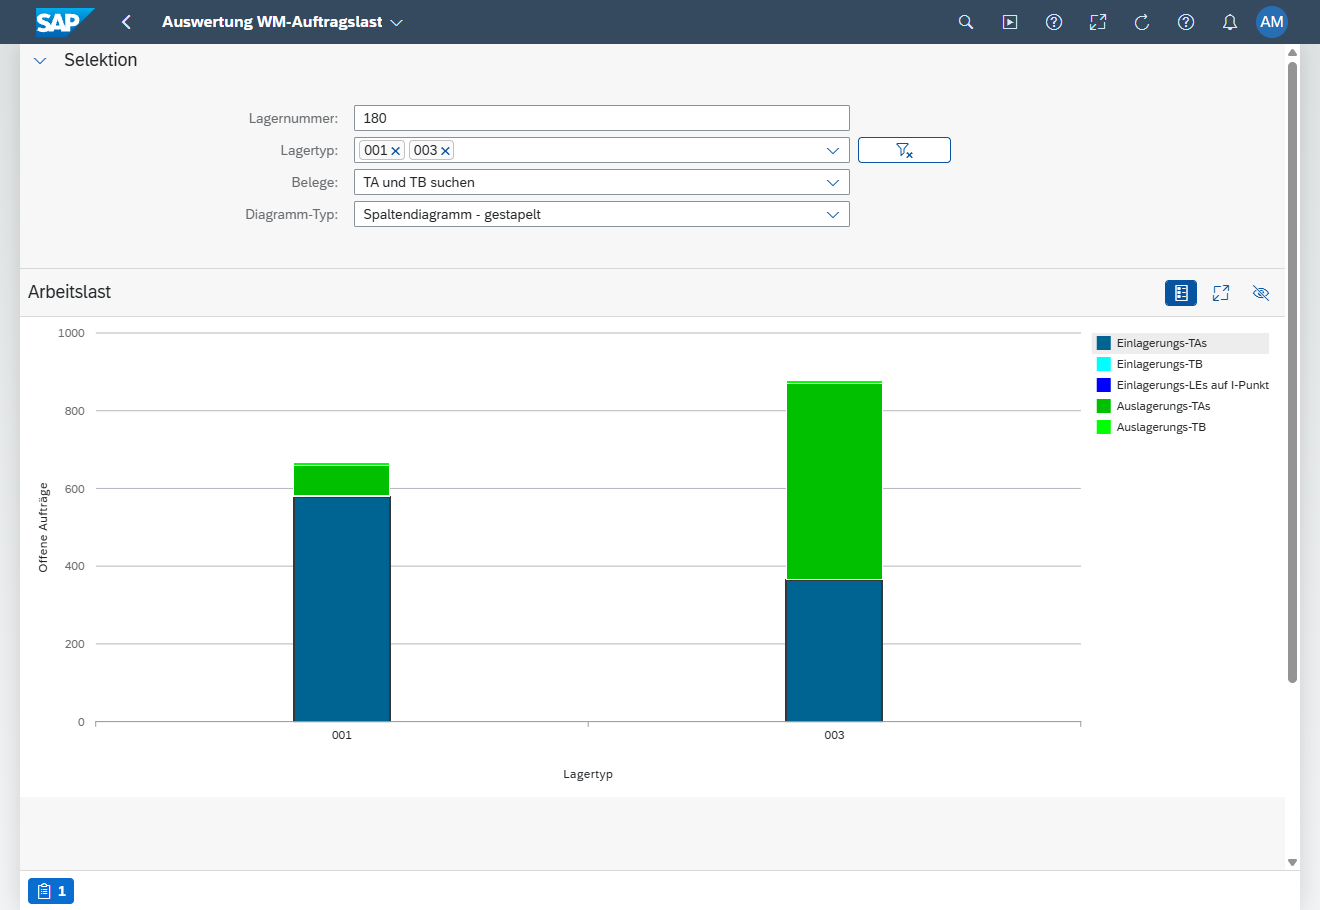The width and height of the screenshot is (1320, 910).
Task: Select the 003 Lagertyp token
Action: pos(426,150)
